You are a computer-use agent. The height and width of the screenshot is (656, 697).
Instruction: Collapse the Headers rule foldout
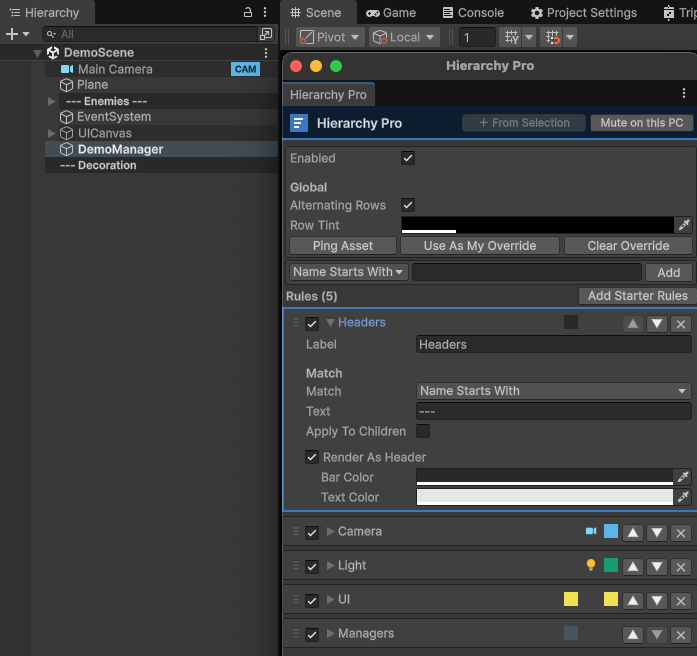click(330, 323)
